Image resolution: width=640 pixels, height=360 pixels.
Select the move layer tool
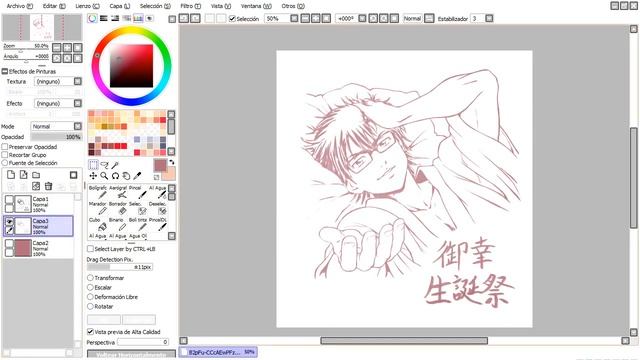point(93,176)
